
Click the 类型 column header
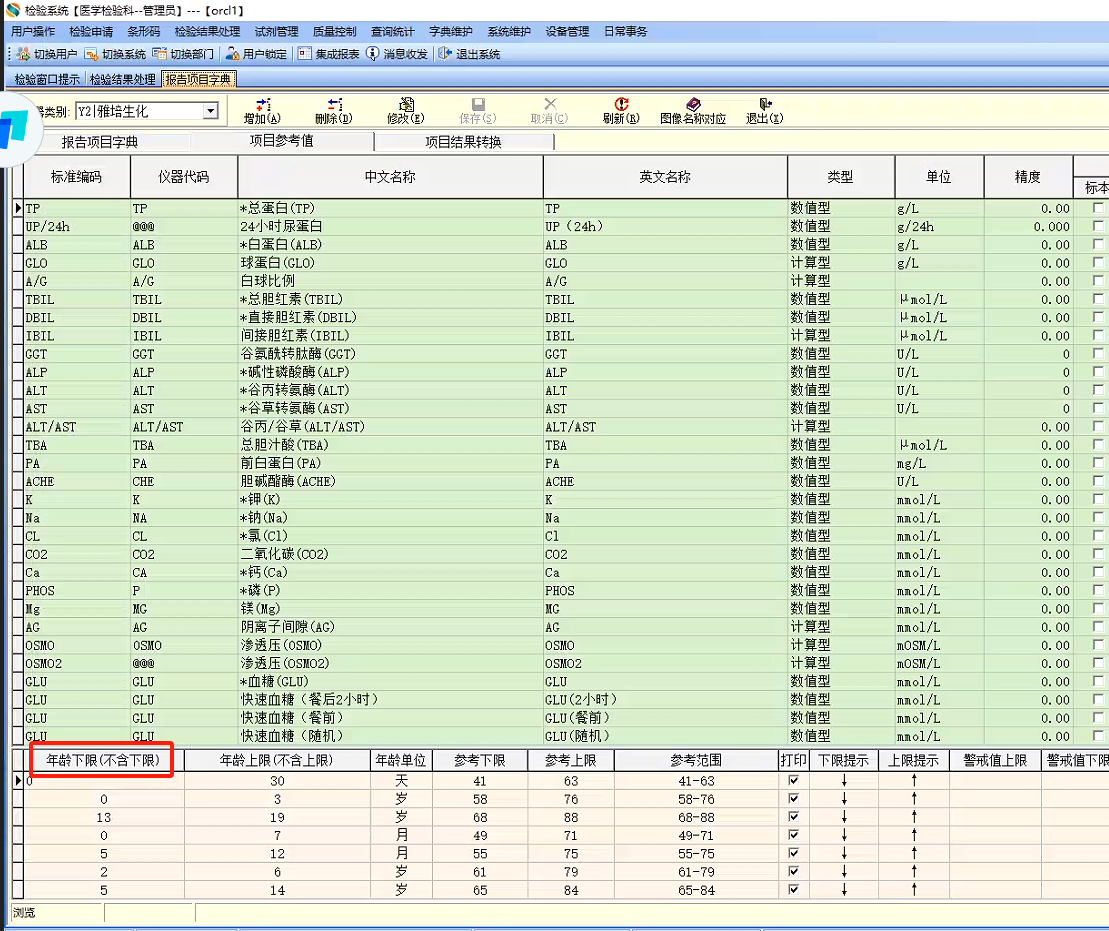click(x=840, y=177)
